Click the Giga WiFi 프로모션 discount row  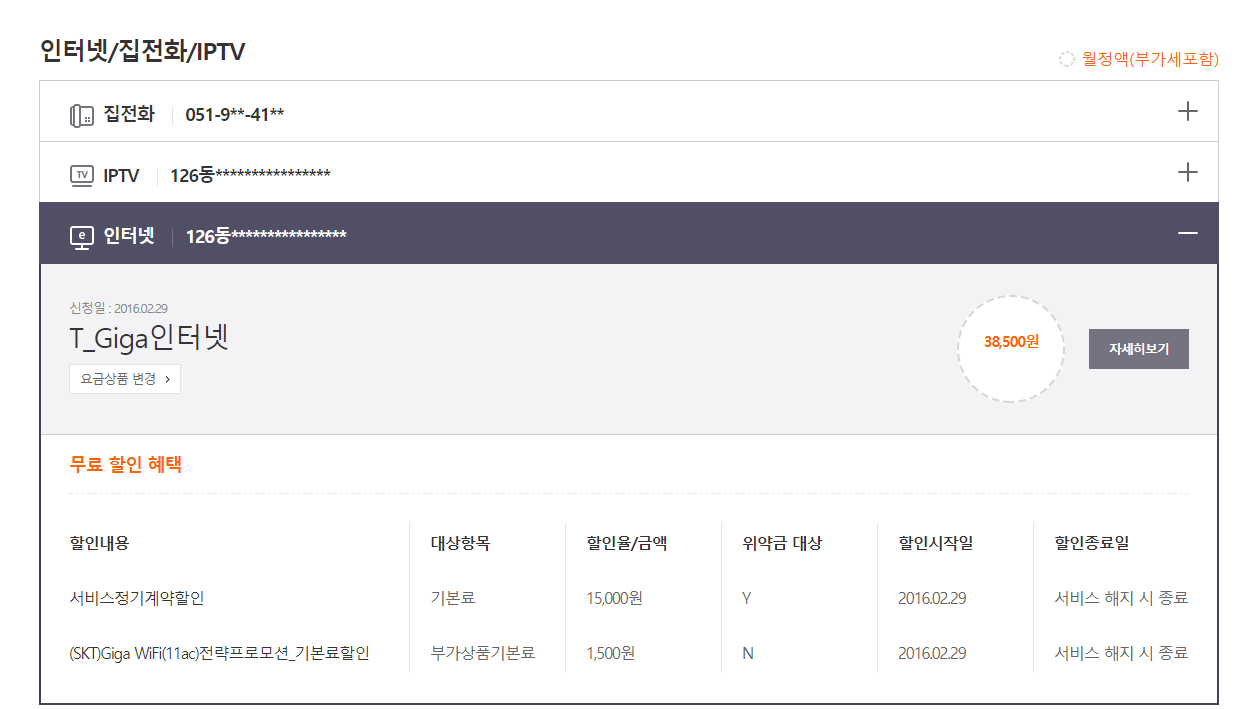pyautogui.click(x=220, y=653)
